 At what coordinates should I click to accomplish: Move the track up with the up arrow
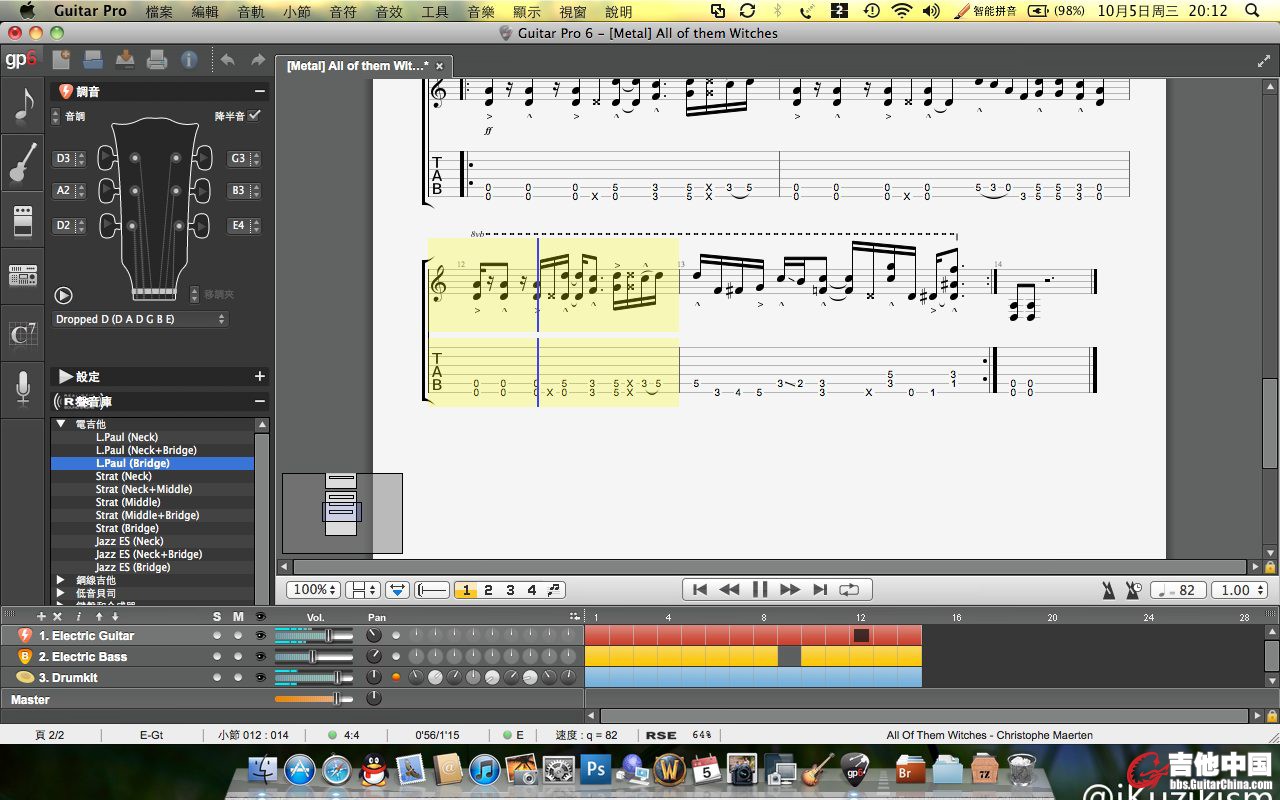[99, 617]
